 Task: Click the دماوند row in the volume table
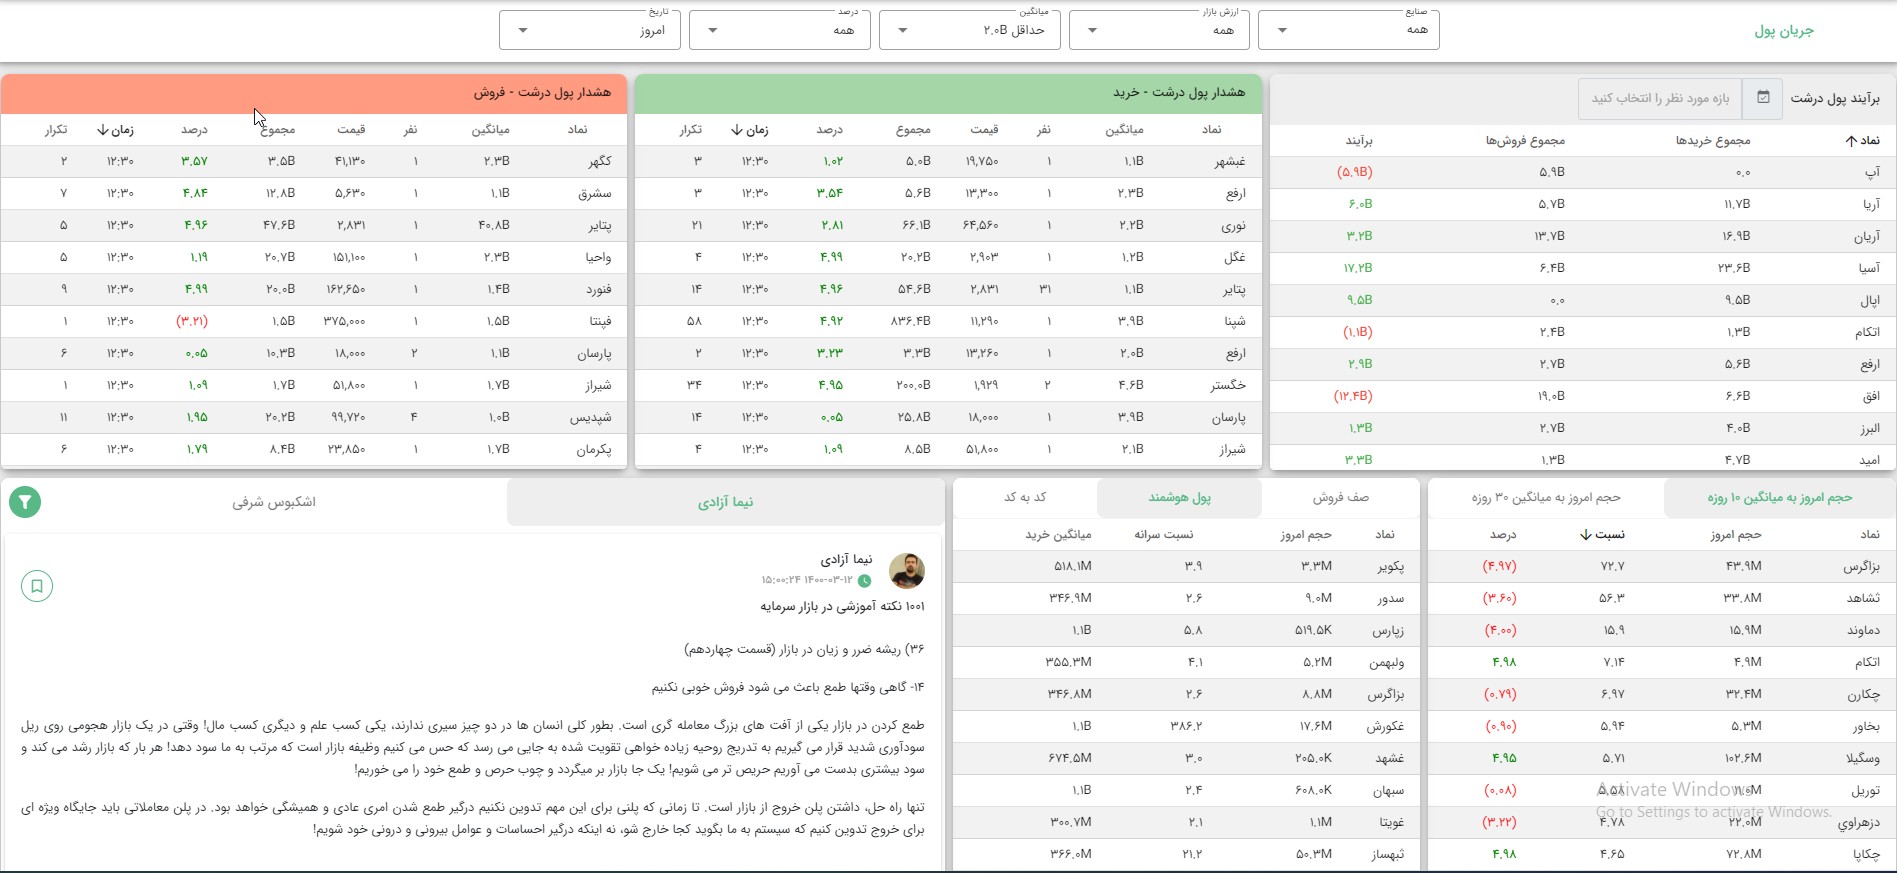[1662, 630]
